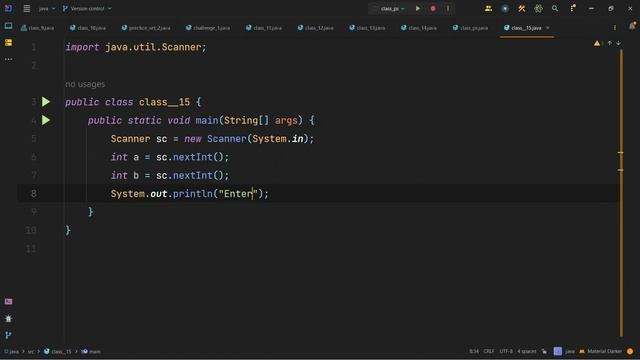Screen dimensions: 640x360
Task: Place cursor on 'int b = sc.nextInt();' line
Action: [170, 175]
